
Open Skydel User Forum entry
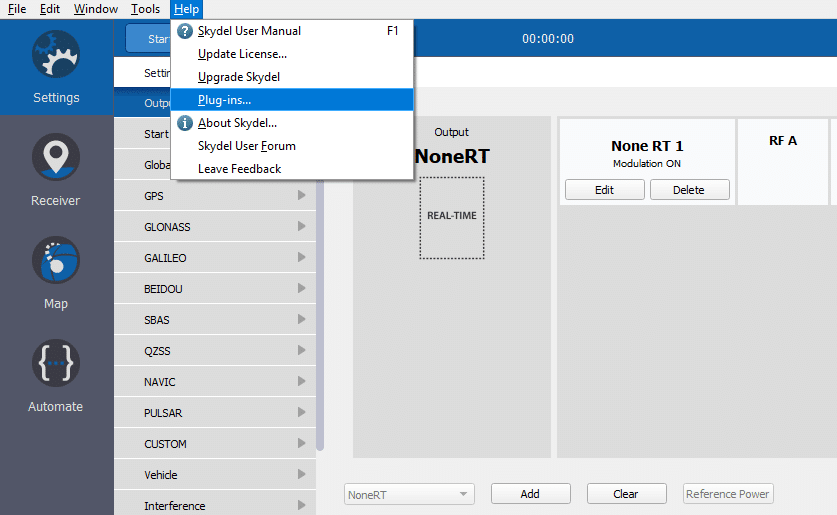tap(292, 146)
